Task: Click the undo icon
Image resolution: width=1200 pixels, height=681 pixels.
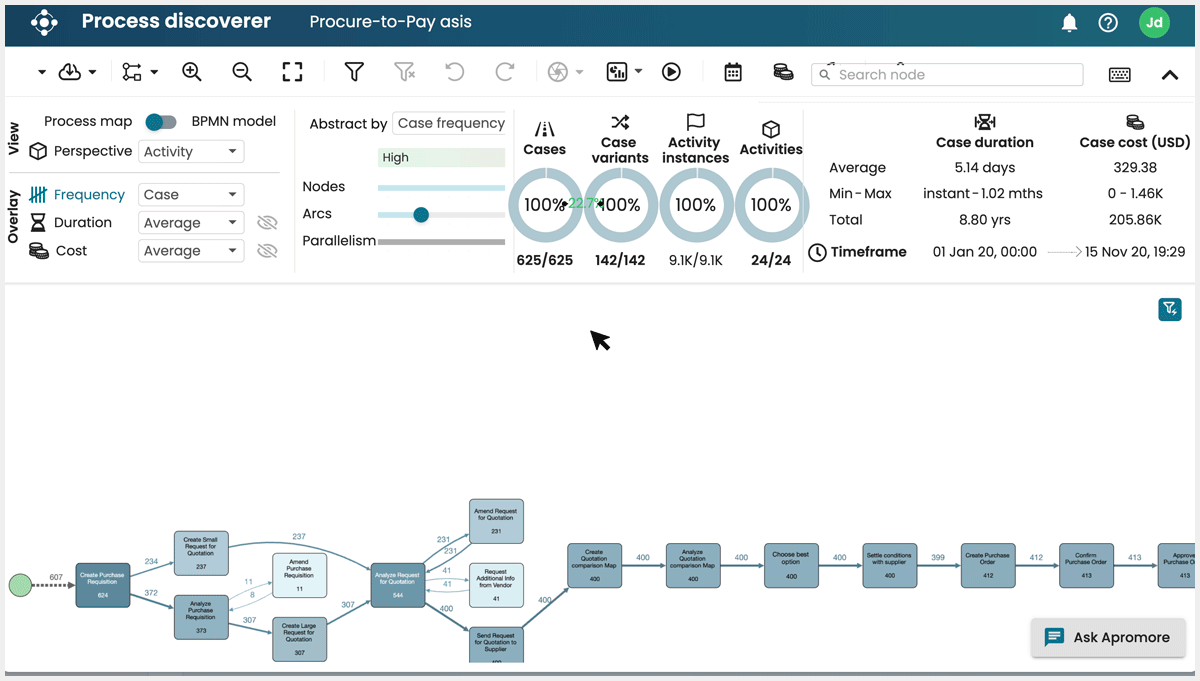Action: [x=454, y=71]
